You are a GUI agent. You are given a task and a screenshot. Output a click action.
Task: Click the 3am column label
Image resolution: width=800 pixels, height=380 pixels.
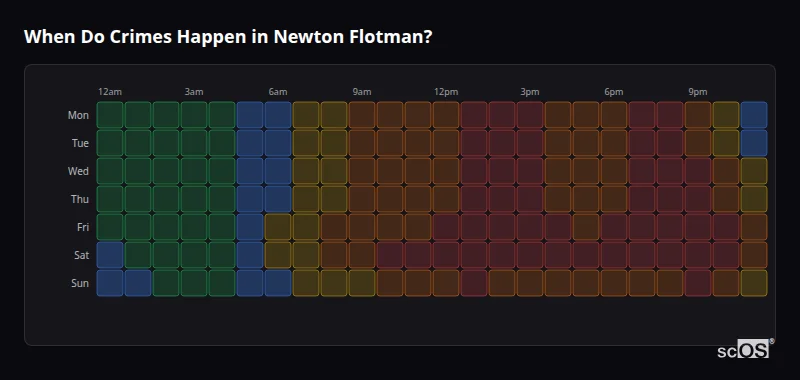[194, 92]
